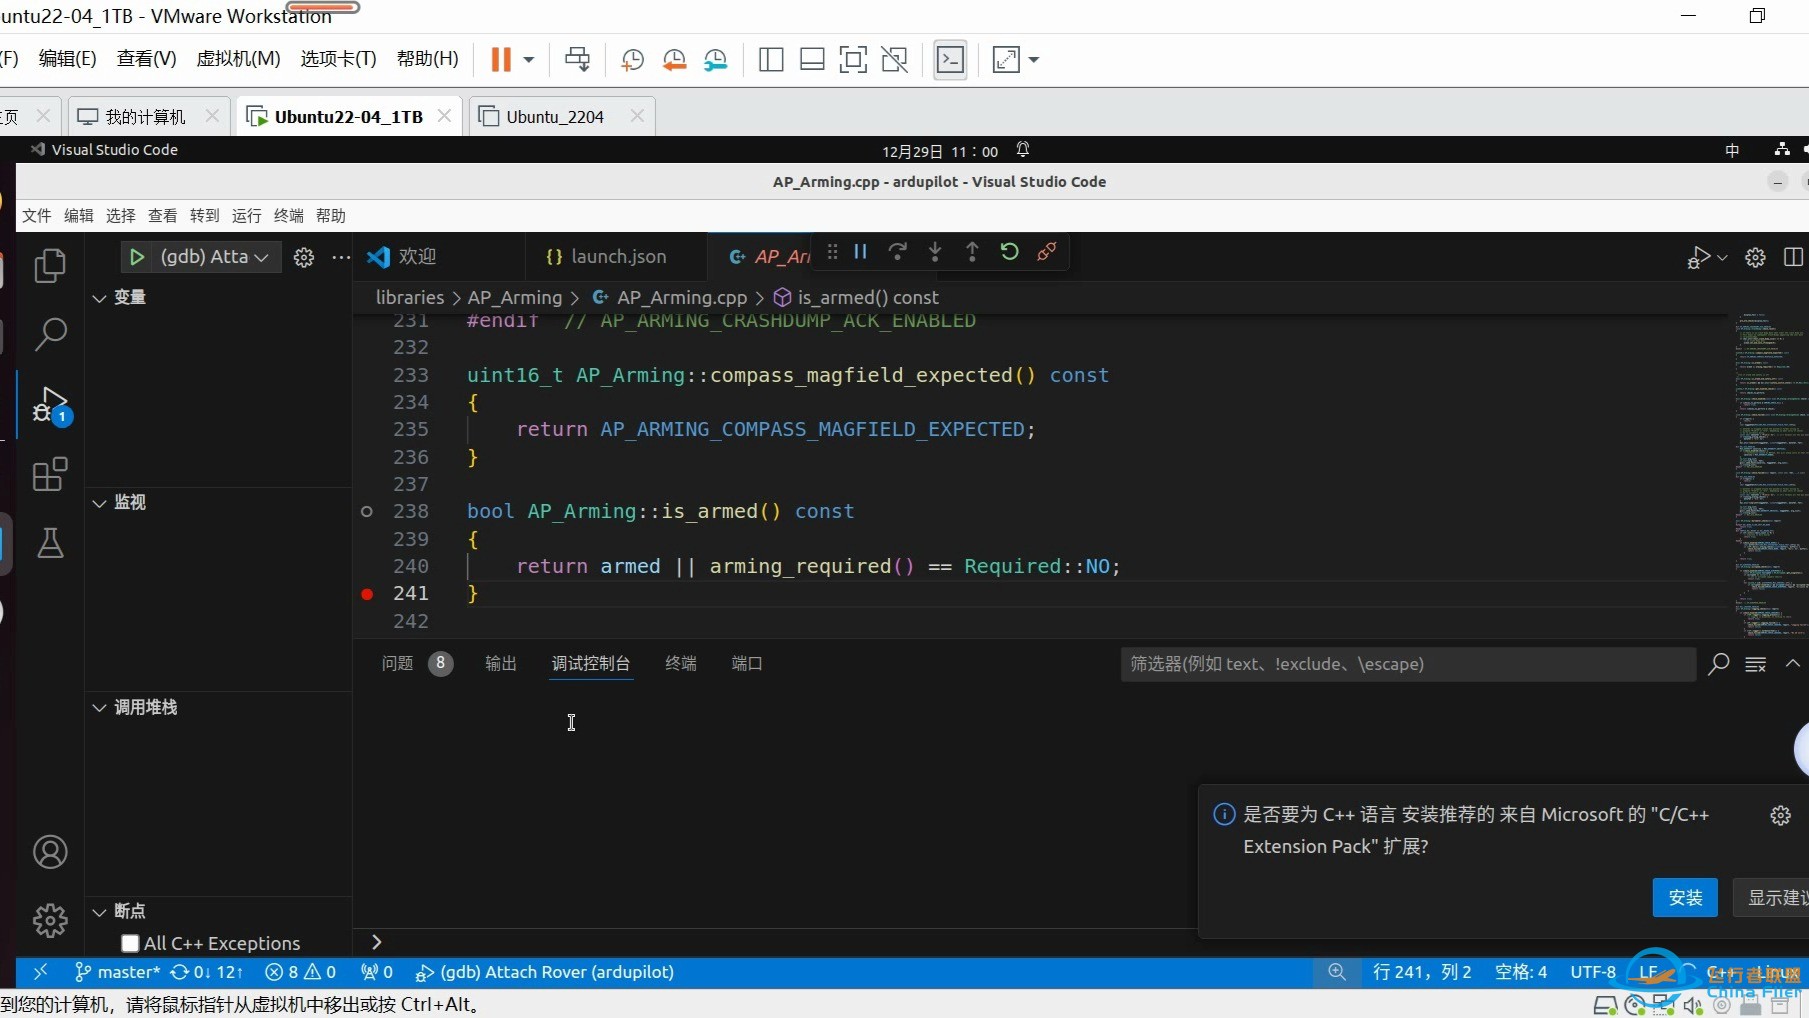Open the Extensions view
Screen dimensions: 1809x1018
(50, 474)
